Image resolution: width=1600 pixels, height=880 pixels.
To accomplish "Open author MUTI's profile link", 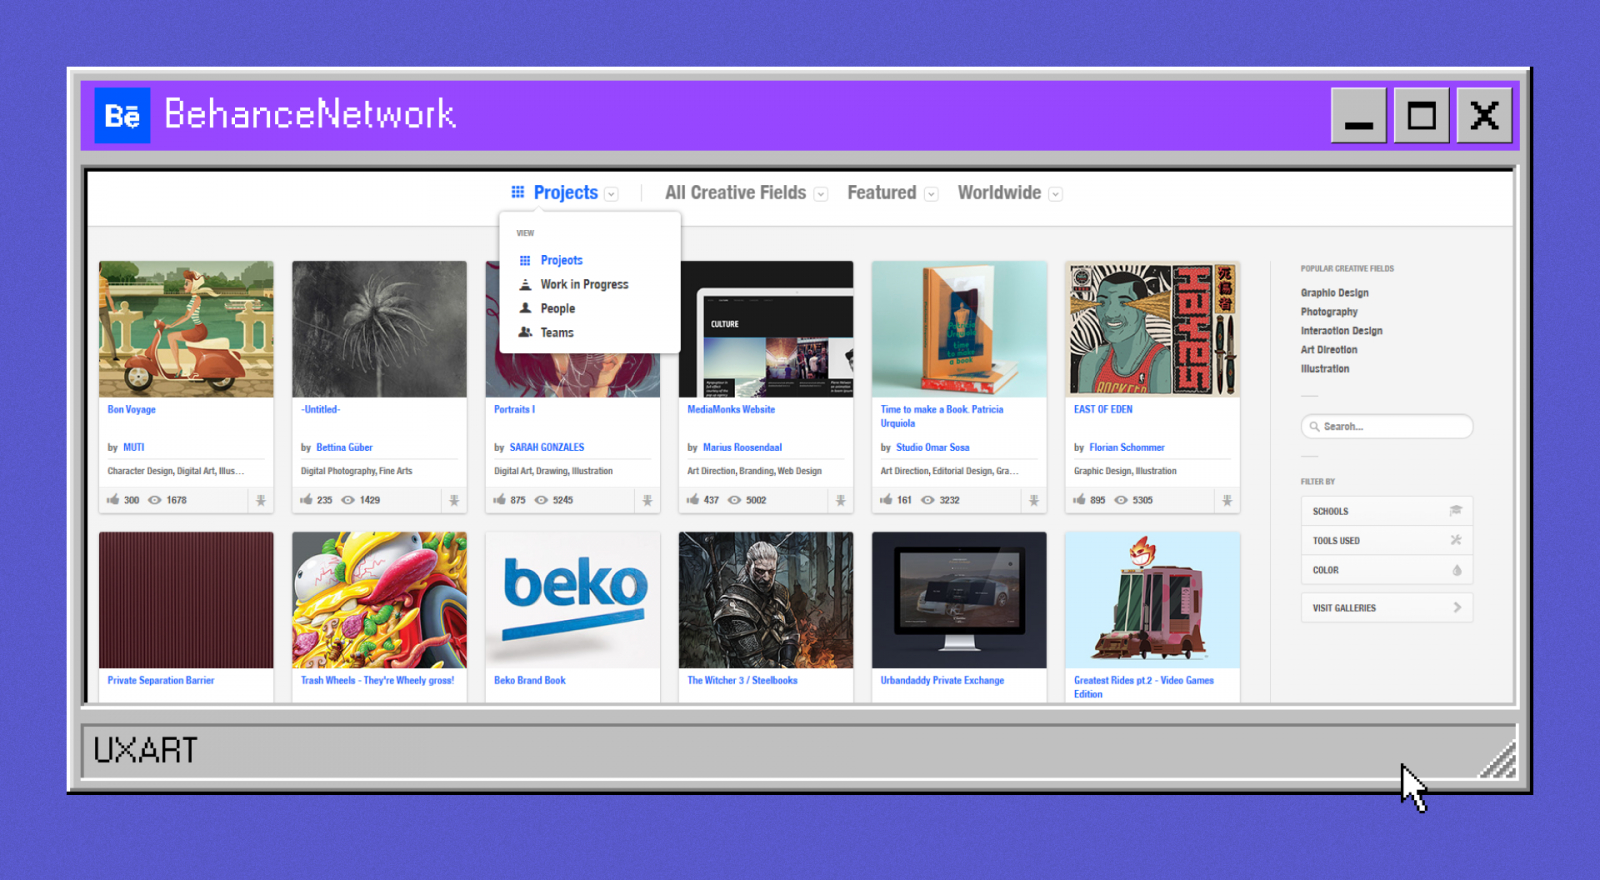I will pyautogui.click(x=134, y=447).
